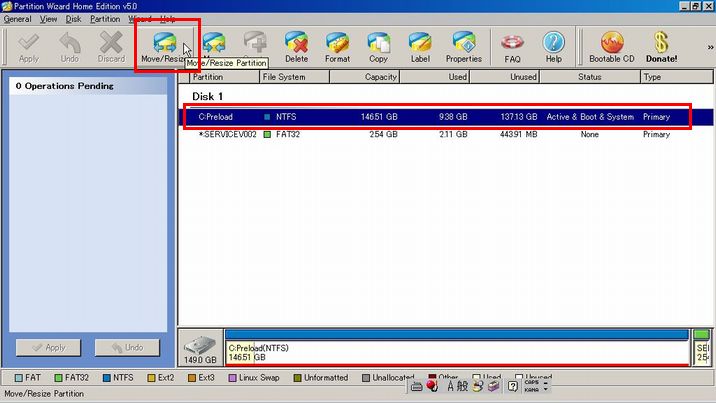The image size is (716, 403).
Task: Sort by the Capacity column header
Action: (x=364, y=77)
